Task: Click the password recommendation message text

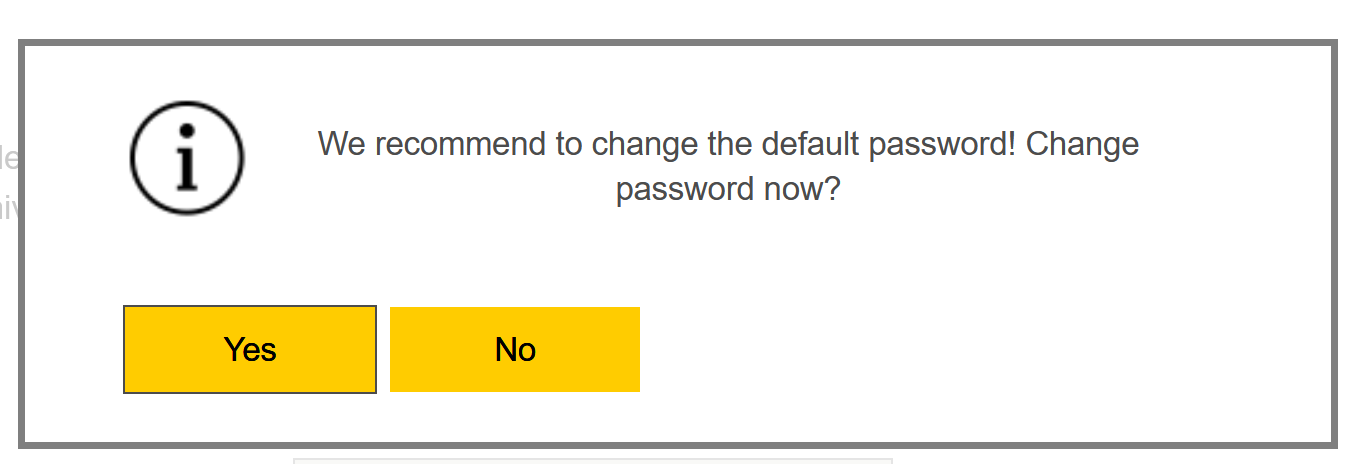Action: pos(728,166)
